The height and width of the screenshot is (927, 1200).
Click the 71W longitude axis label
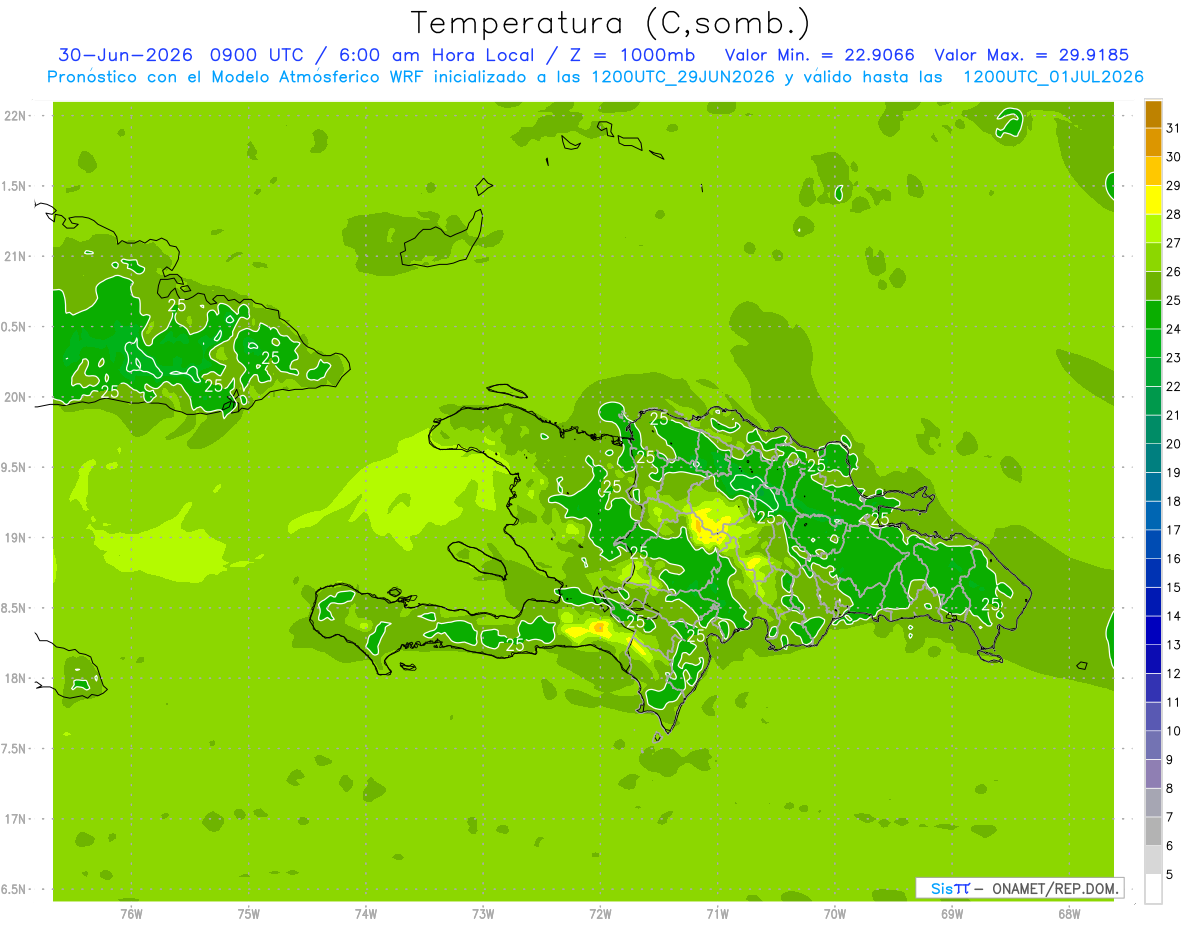(x=717, y=914)
